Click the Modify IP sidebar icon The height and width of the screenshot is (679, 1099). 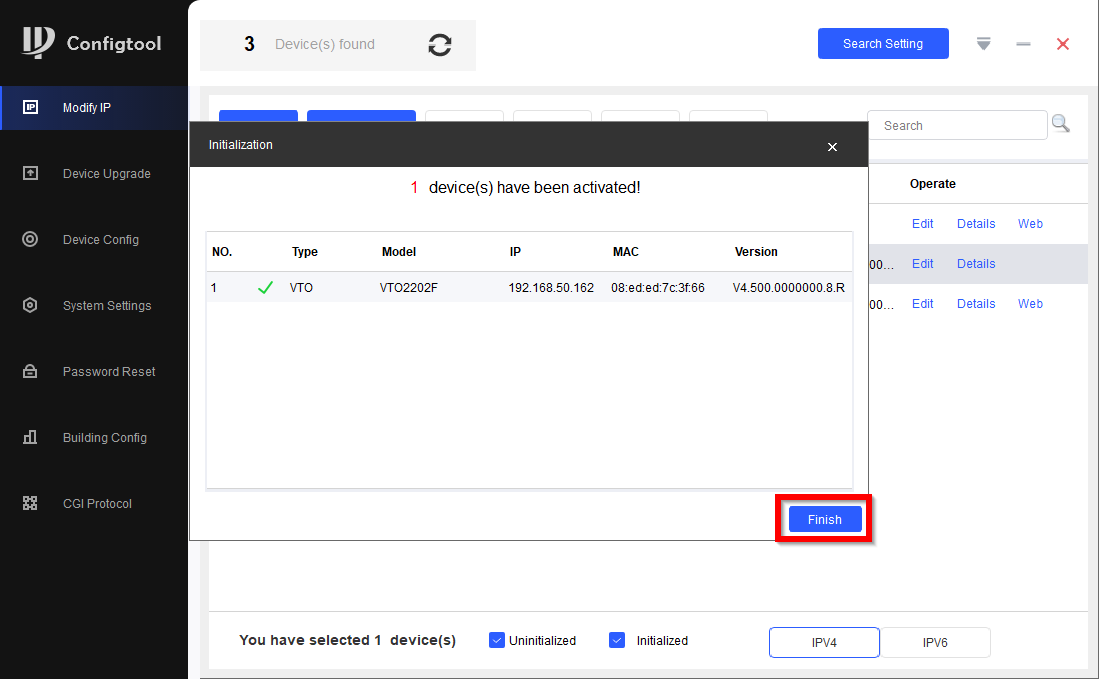30,107
